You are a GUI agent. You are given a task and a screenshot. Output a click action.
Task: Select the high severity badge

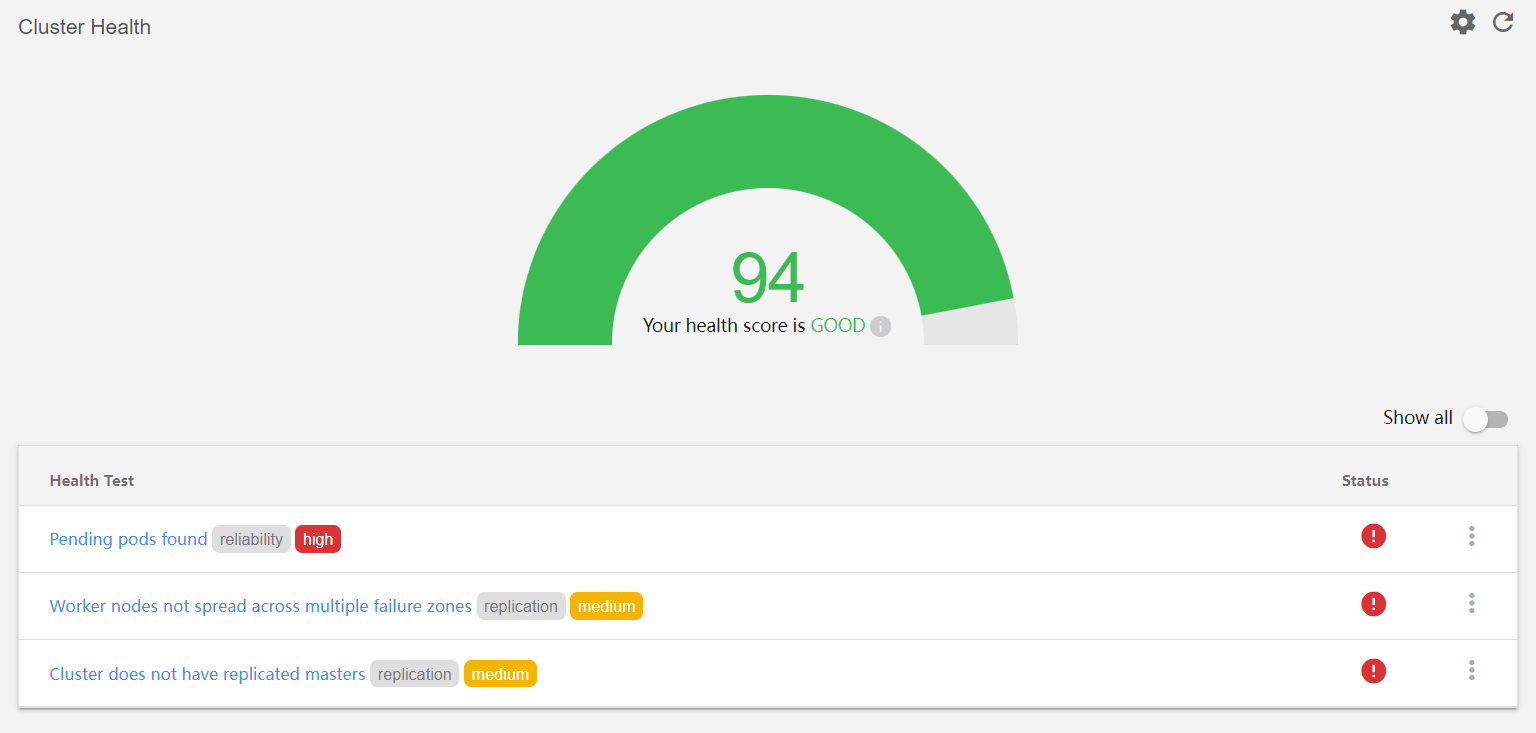pyautogui.click(x=318, y=538)
